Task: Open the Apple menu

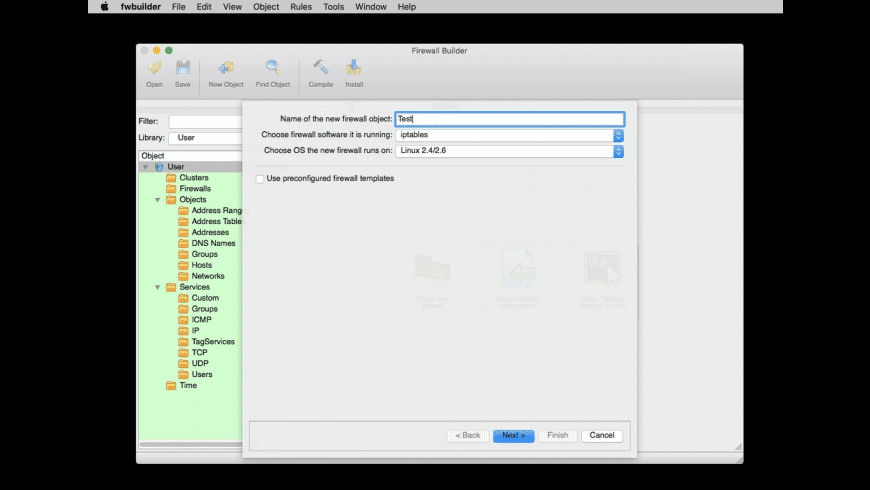Action: pos(104,7)
